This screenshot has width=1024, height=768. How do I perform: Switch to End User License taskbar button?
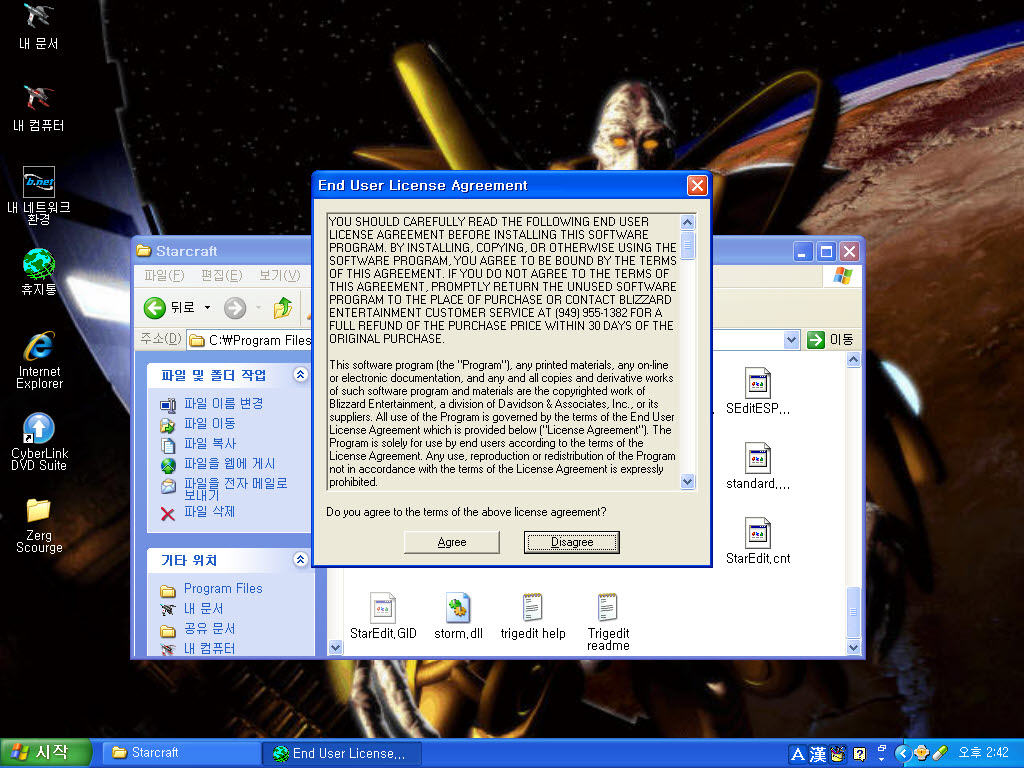click(x=342, y=753)
